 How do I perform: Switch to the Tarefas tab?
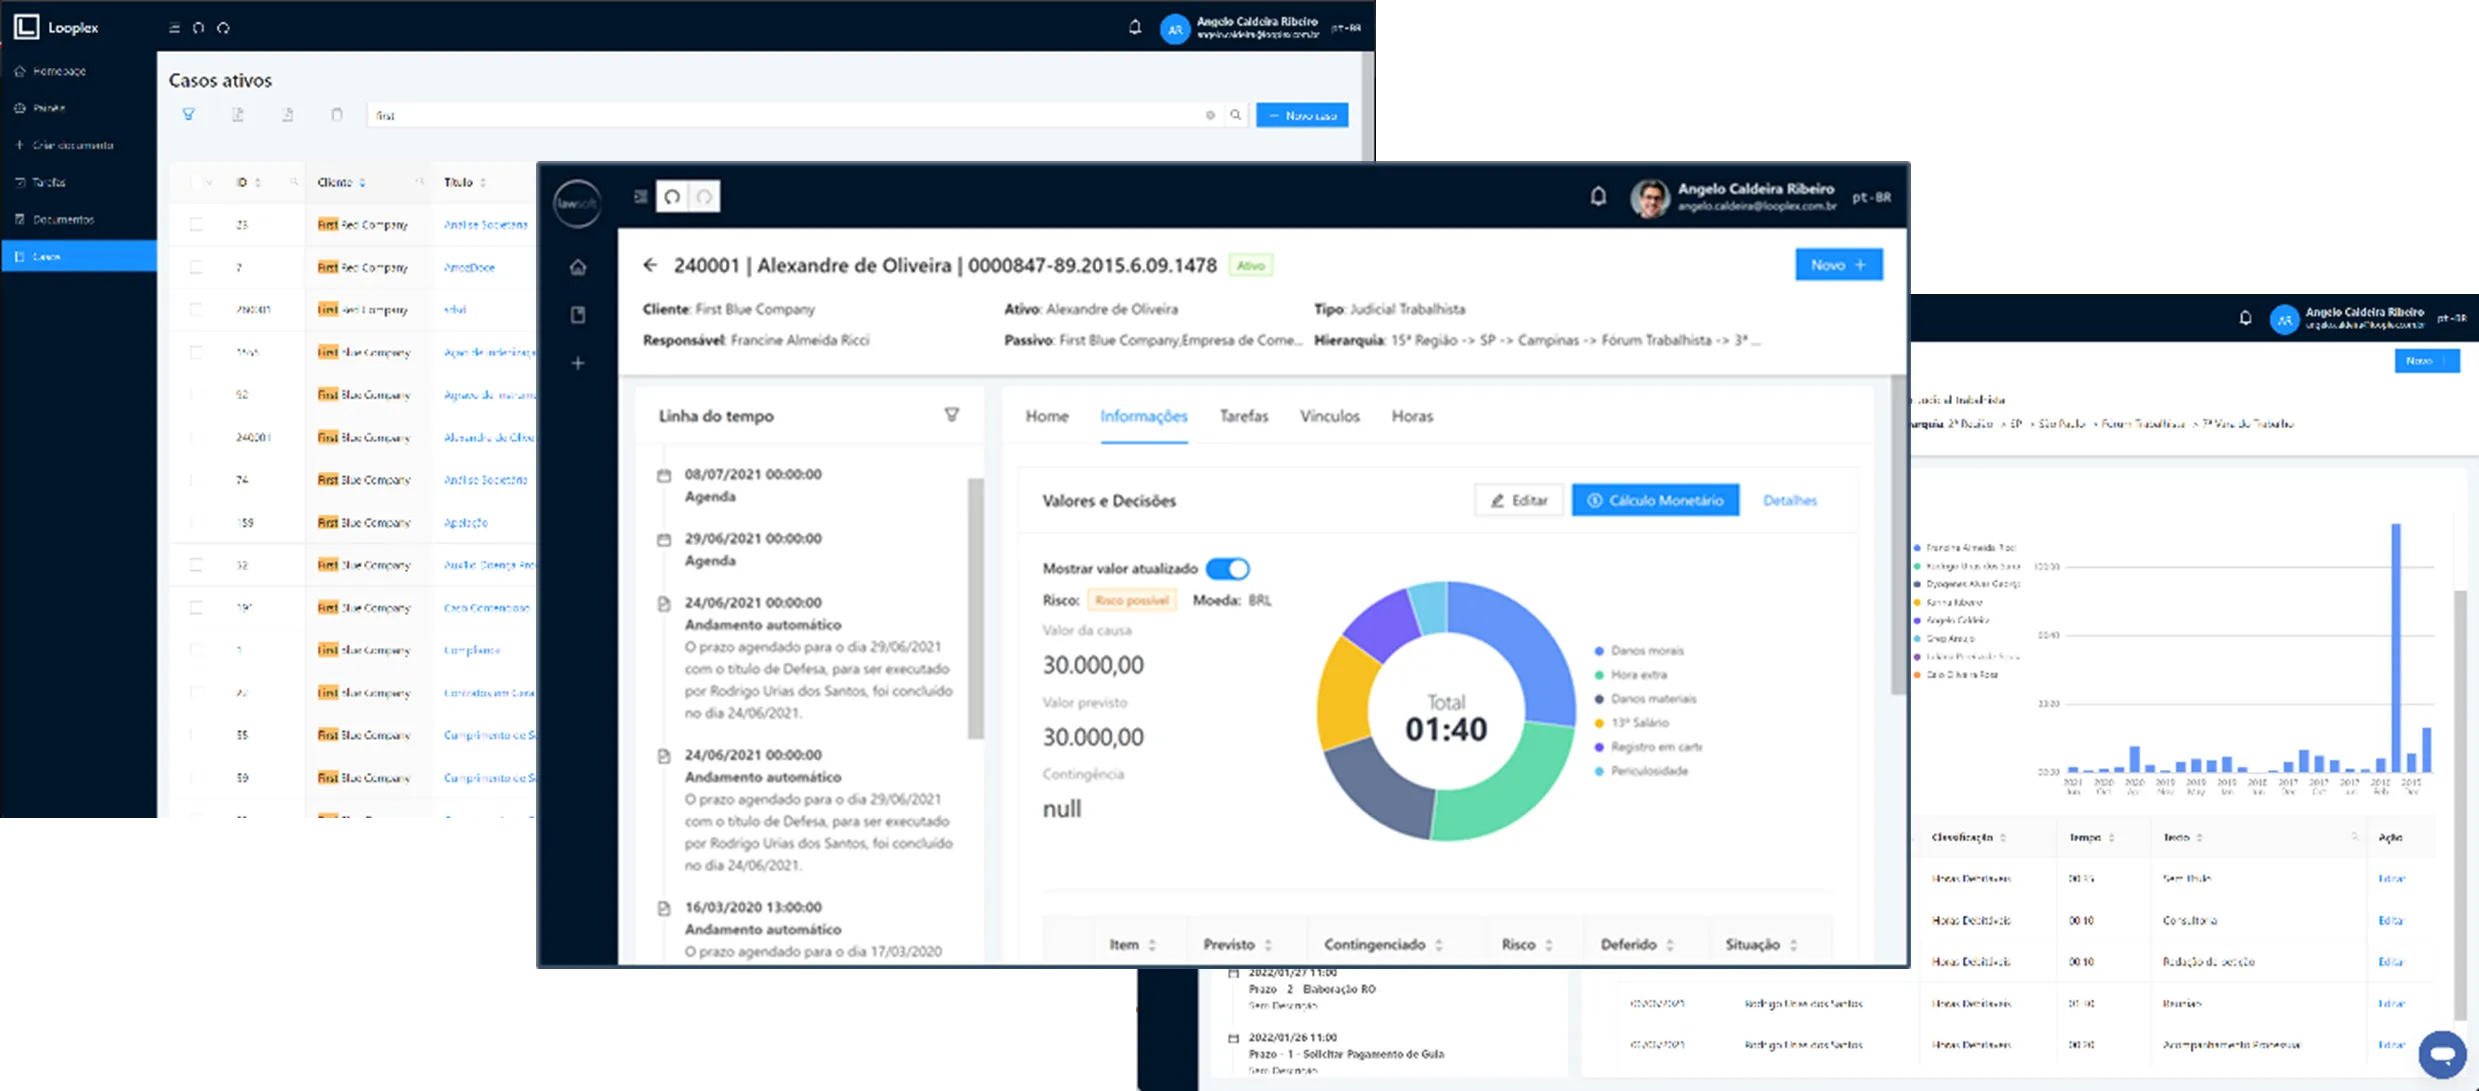(1244, 416)
